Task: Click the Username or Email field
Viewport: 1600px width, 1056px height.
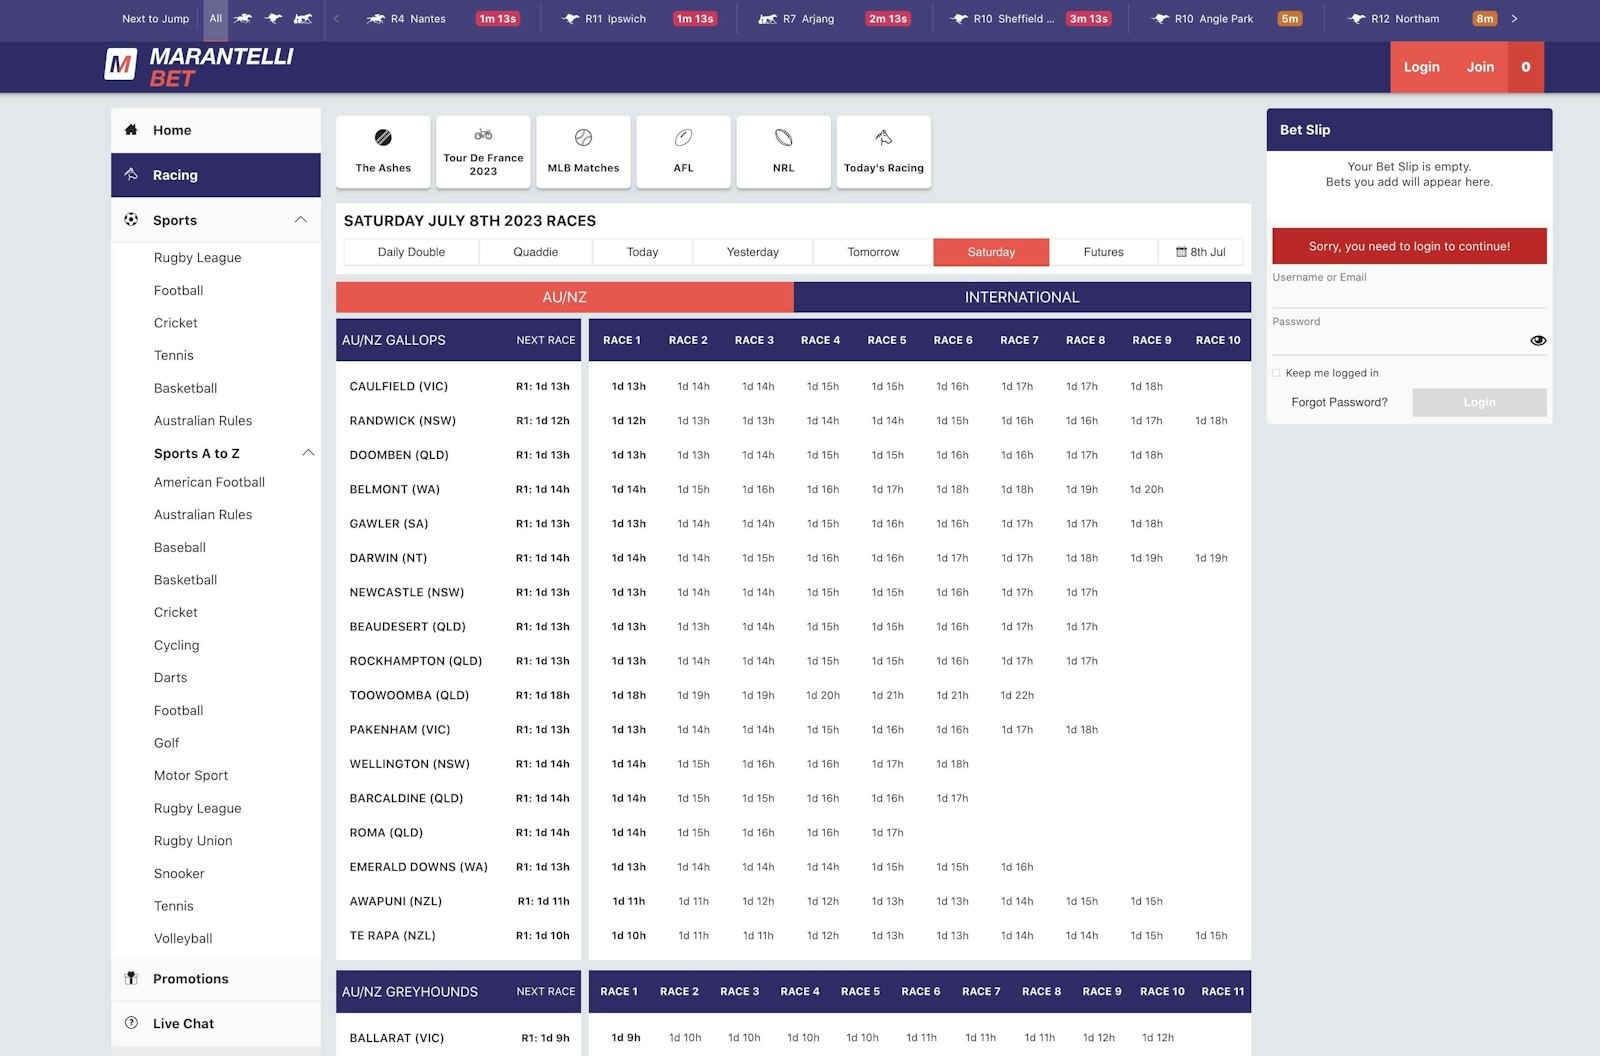Action: coord(1408,293)
